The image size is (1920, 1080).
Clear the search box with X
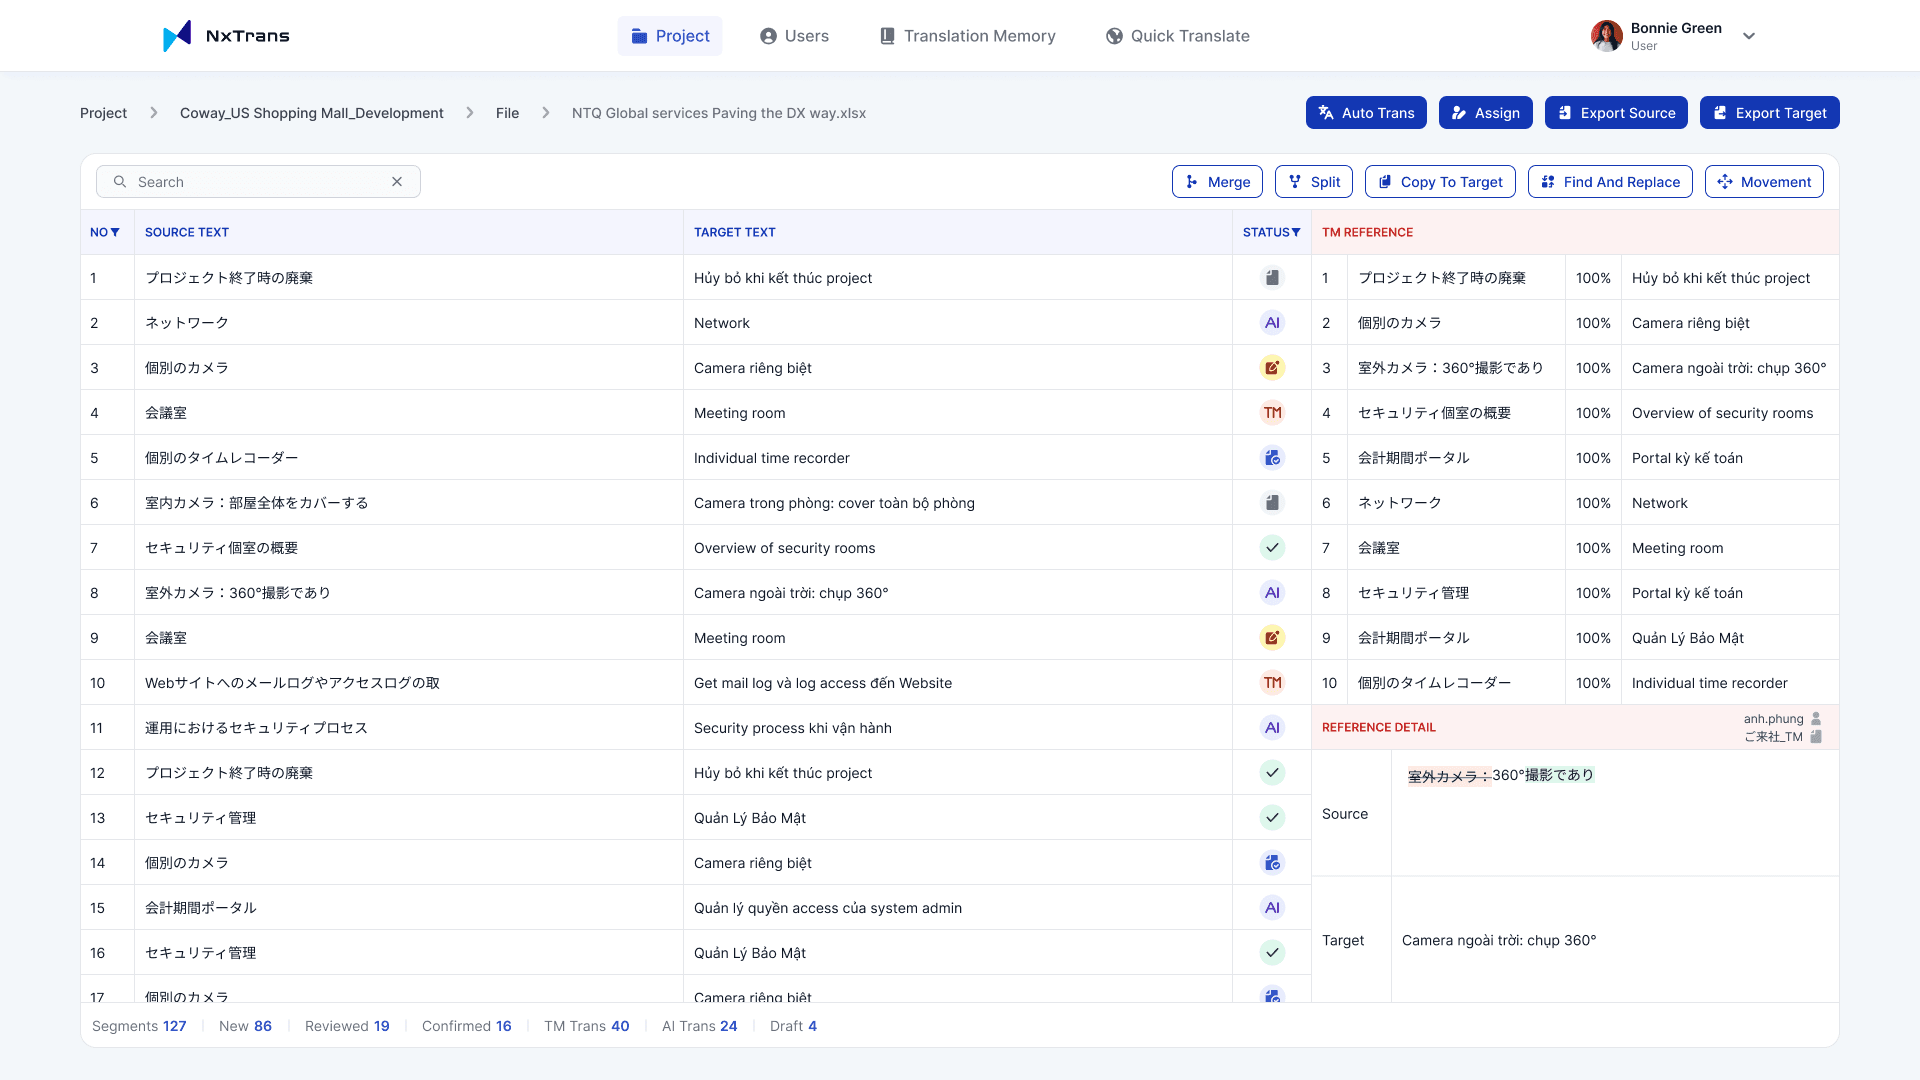click(397, 182)
